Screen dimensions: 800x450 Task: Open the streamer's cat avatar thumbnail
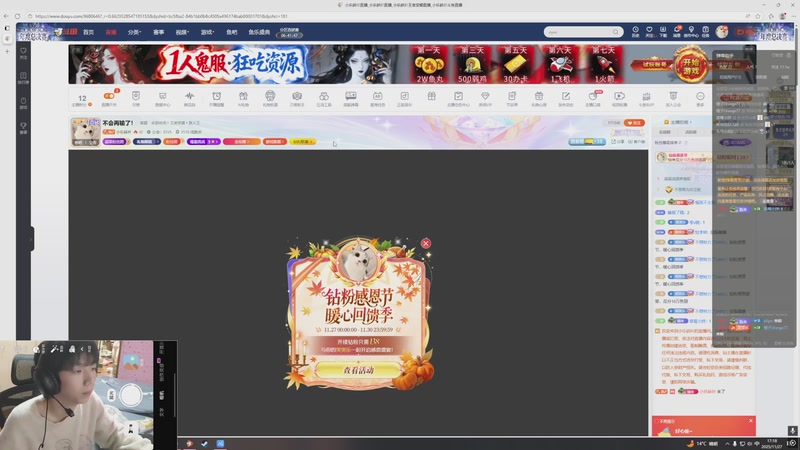pyautogui.click(x=85, y=132)
